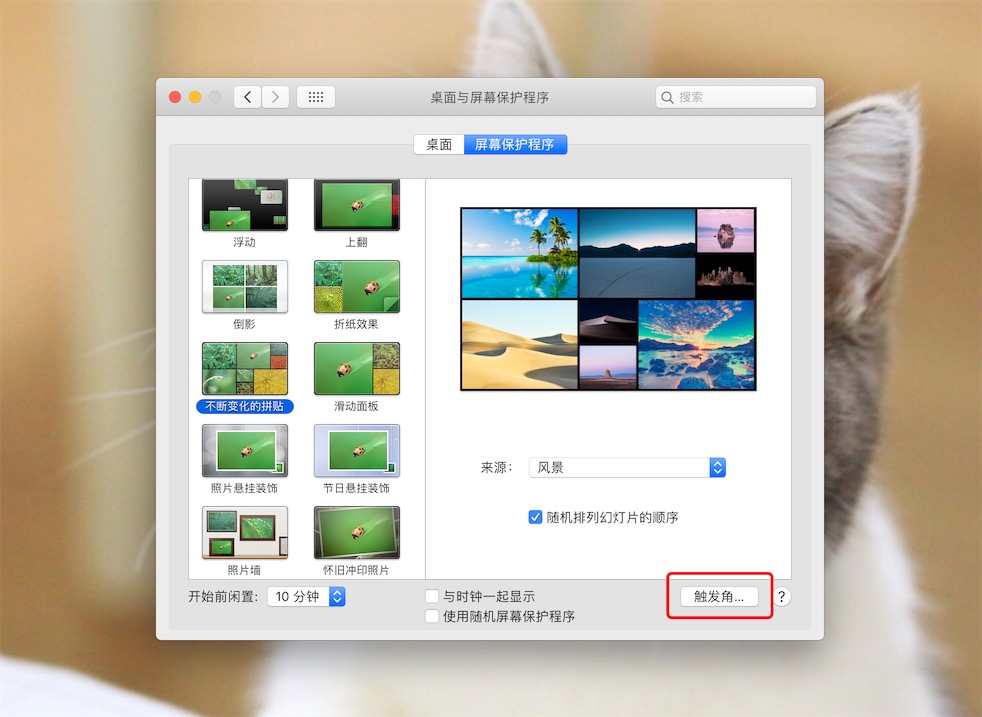Open help with the question mark button
The width and height of the screenshot is (982, 717).
pyautogui.click(x=781, y=596)
